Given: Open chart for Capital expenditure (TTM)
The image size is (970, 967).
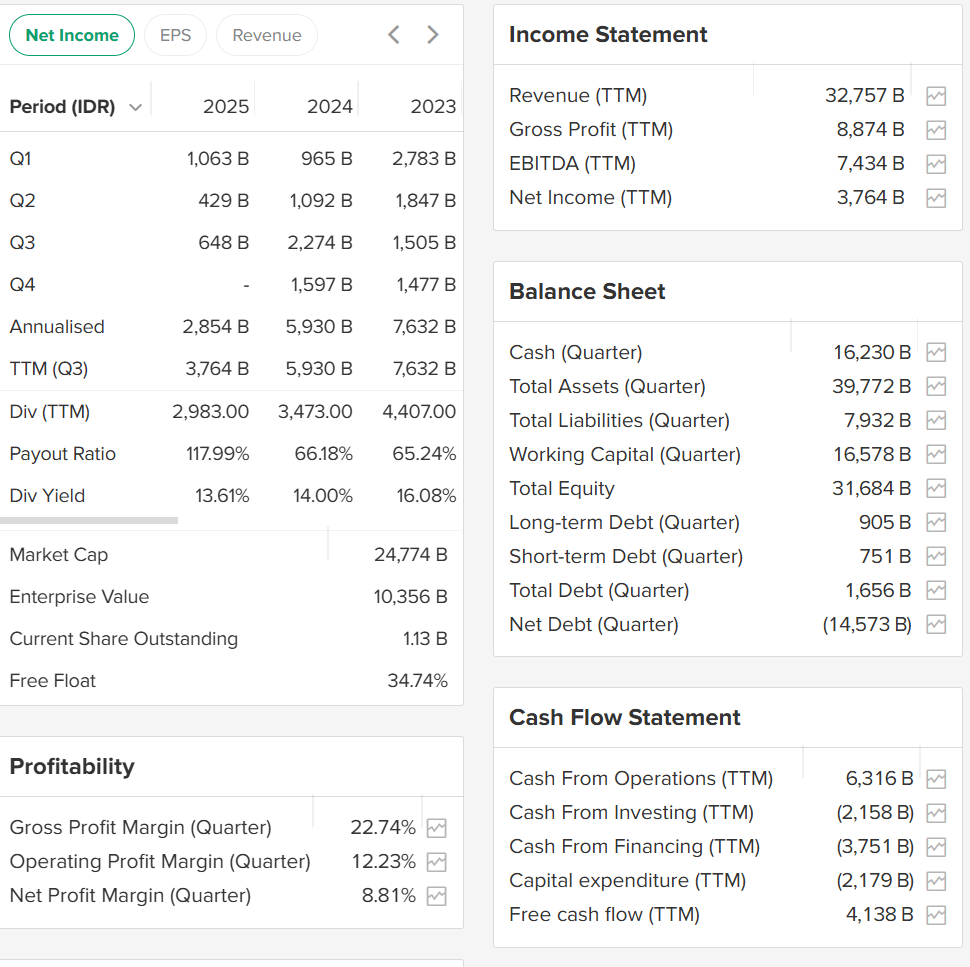Looking at the screenshot, I should point(936,881).
